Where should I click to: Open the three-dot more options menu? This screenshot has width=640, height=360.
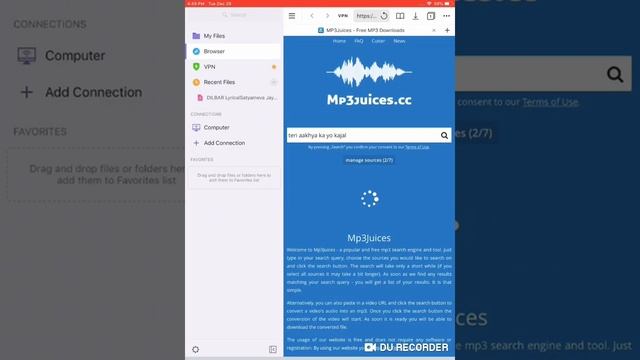pyautogui.click(x=447, y=16)
